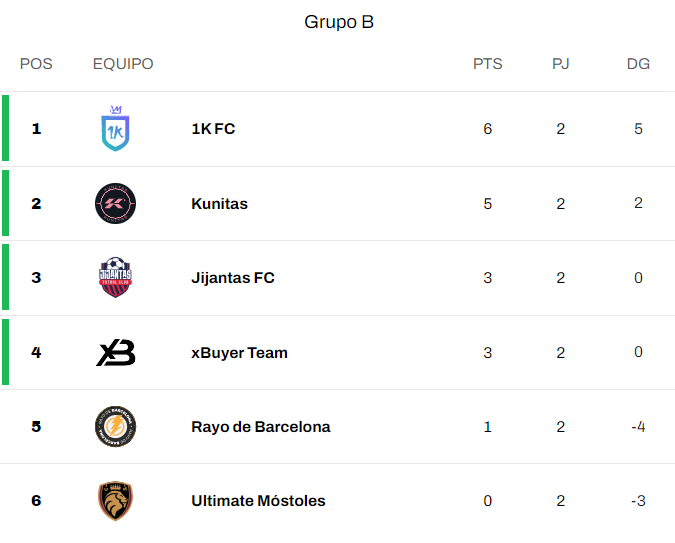Click 1K FC's points value 6
The width and height of the screenshot is (675, 543).
pyautogui.click(x=487, y=129)
